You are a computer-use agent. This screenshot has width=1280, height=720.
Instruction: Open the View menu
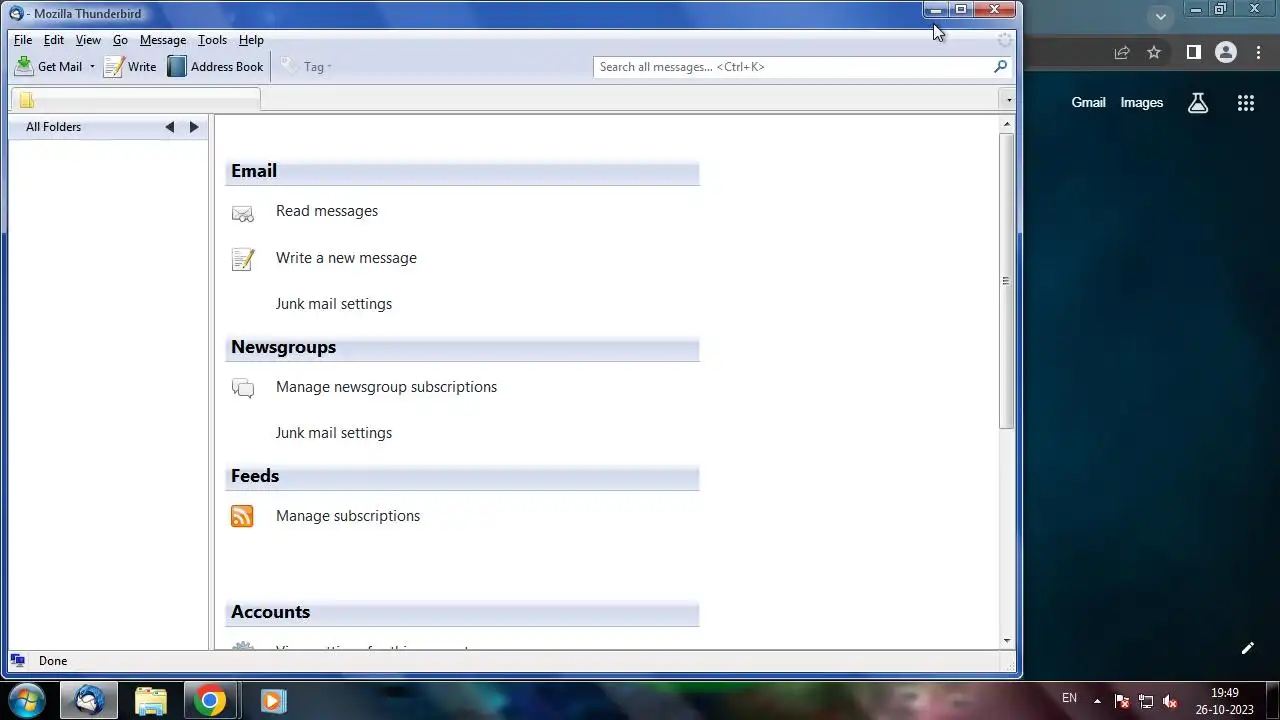tap(88, 40)
